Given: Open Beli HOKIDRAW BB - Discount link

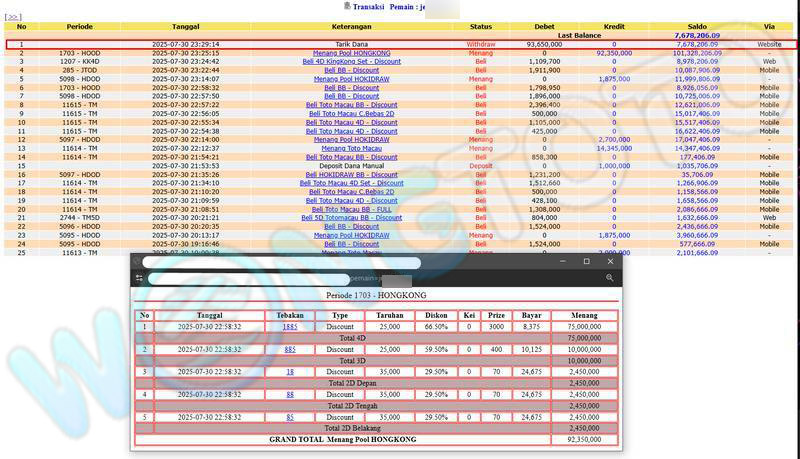Looking at the screenshot, I should pyautogui.click(x=352, y=174).
